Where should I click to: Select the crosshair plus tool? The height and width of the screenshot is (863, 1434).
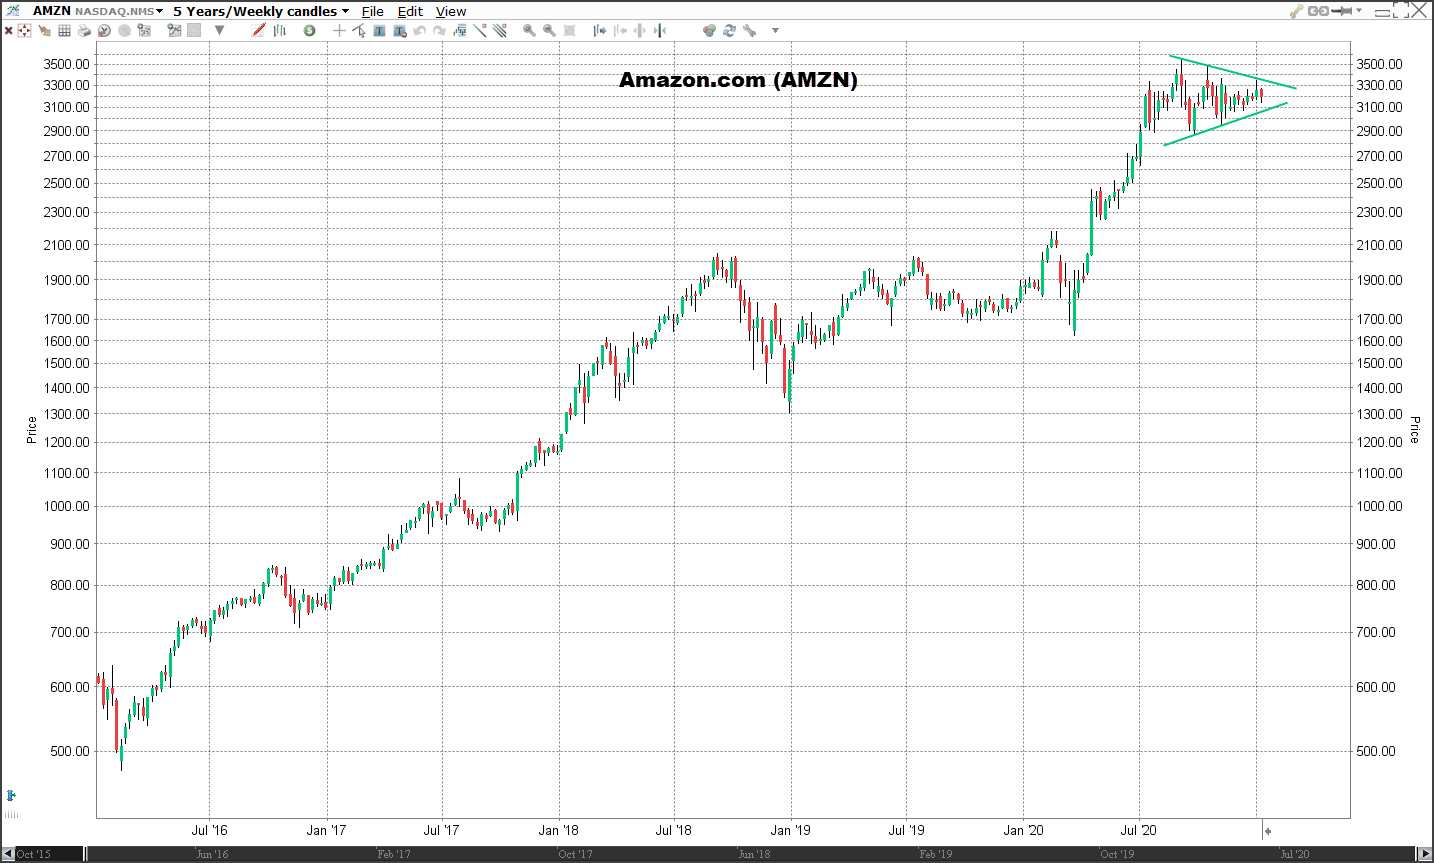[339, 31]
